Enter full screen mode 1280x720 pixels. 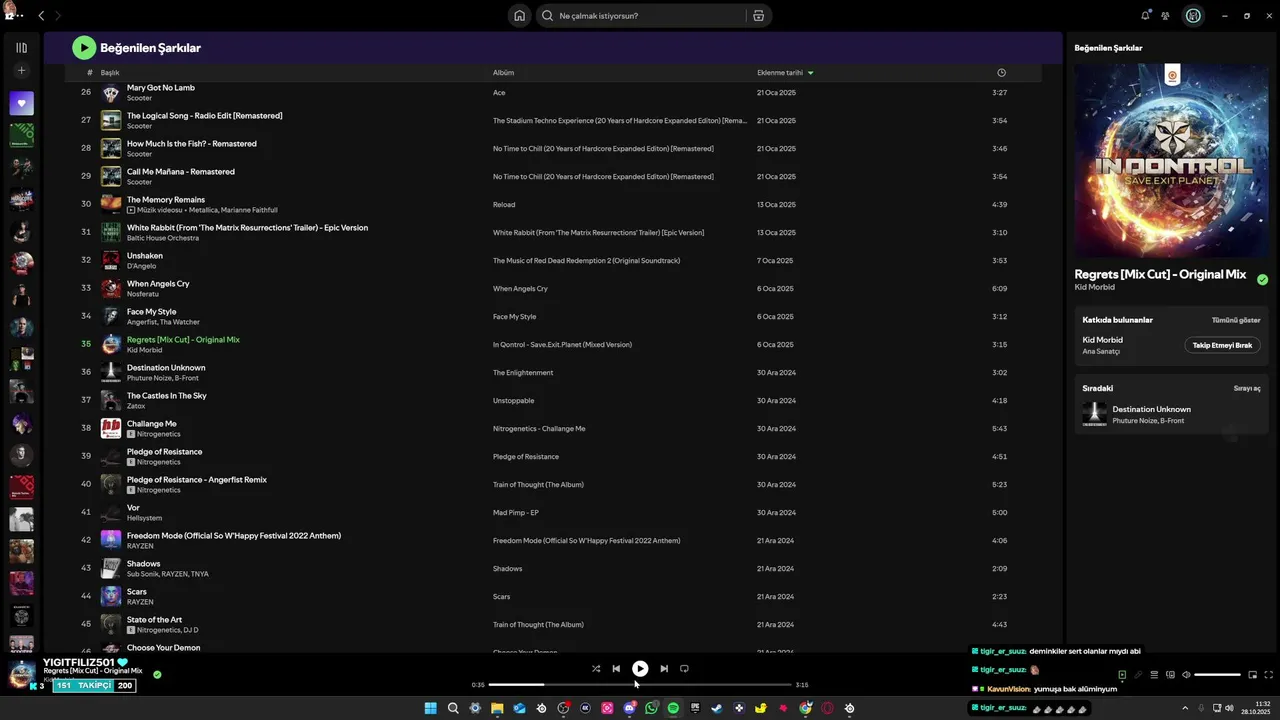click(1269, 675)
